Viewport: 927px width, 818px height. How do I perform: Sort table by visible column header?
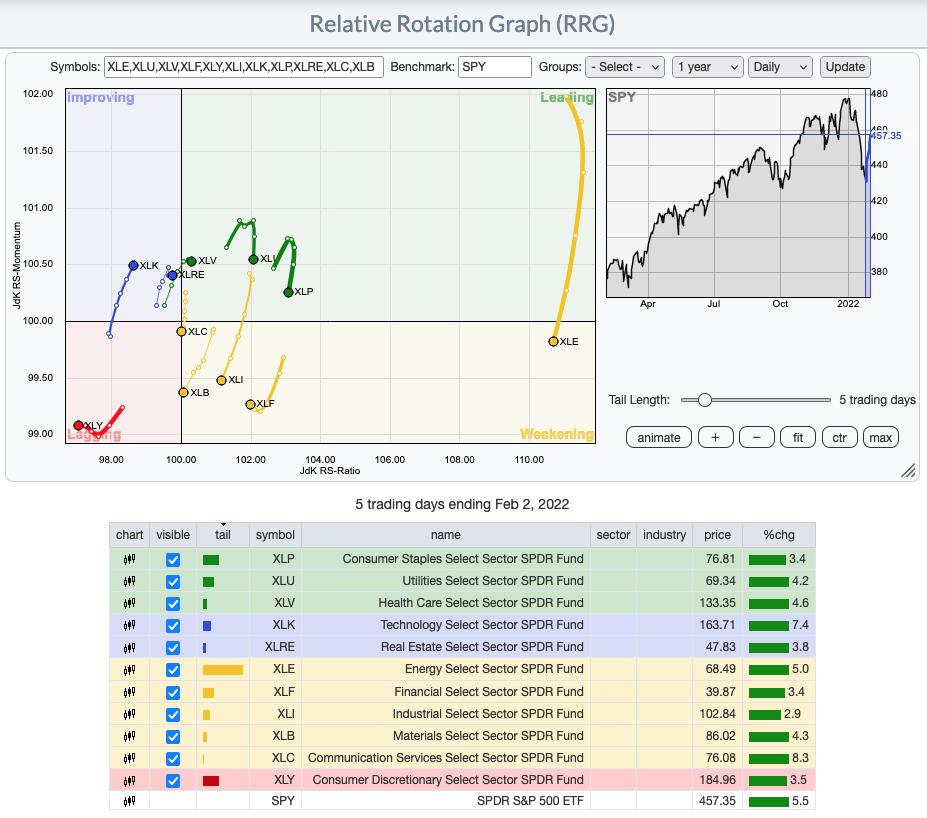[173, 535]
